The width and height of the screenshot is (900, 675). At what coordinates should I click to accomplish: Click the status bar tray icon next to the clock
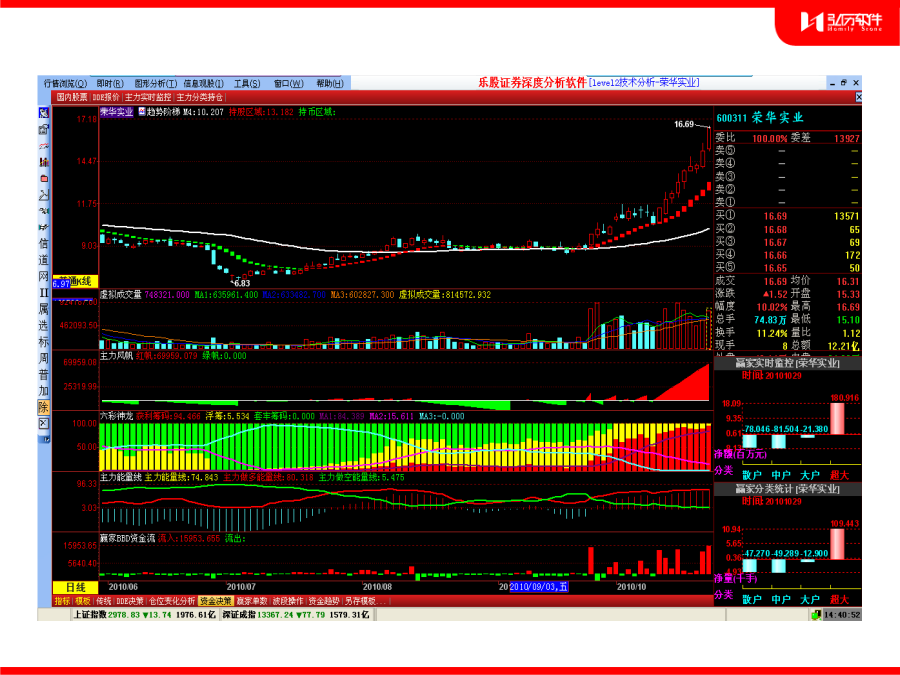pyautogui.click(x=816, y=615)
